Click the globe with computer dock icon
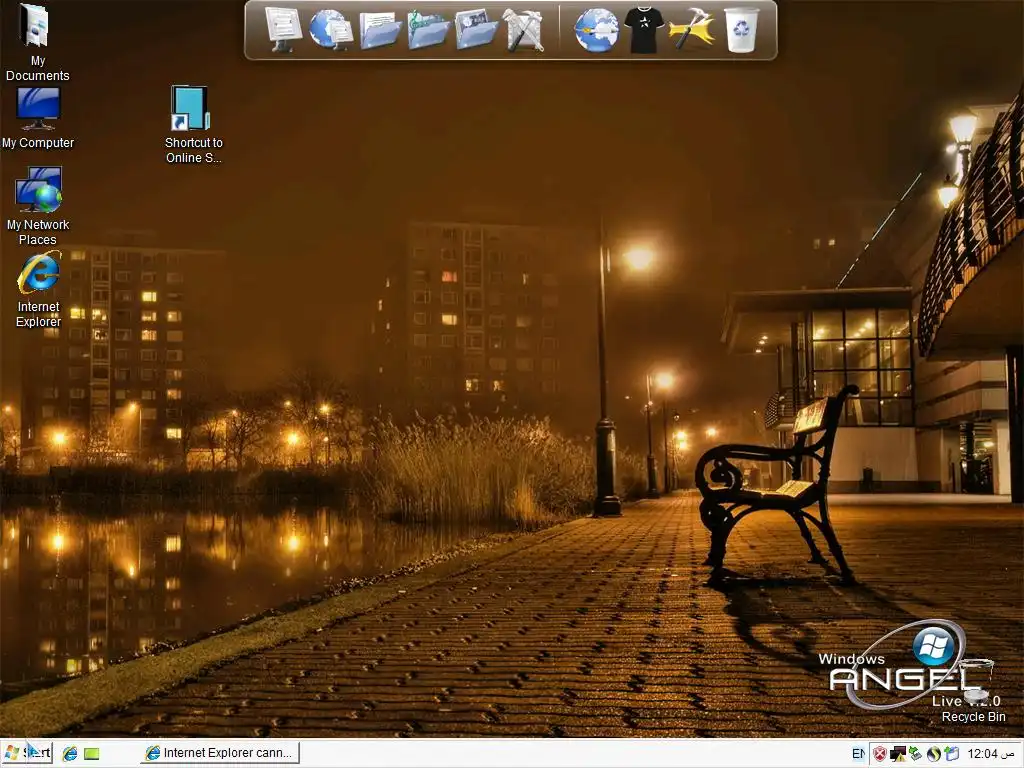This screenshot has width=1024, height=768. coord(331,29)
